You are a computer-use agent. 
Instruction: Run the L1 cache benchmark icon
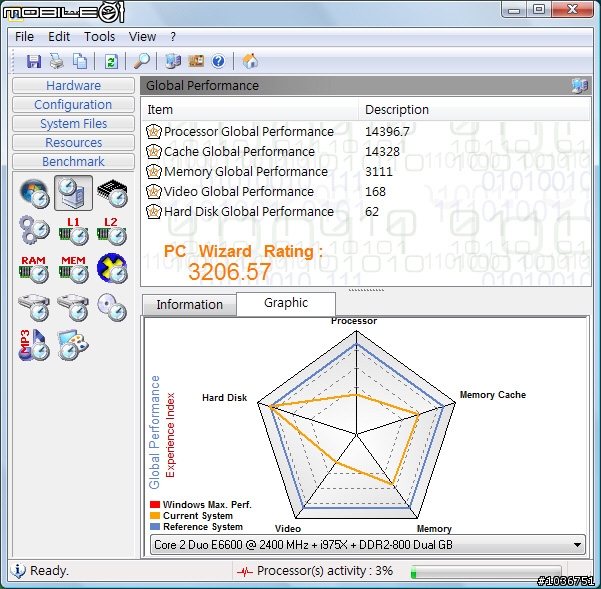point(73,231)
